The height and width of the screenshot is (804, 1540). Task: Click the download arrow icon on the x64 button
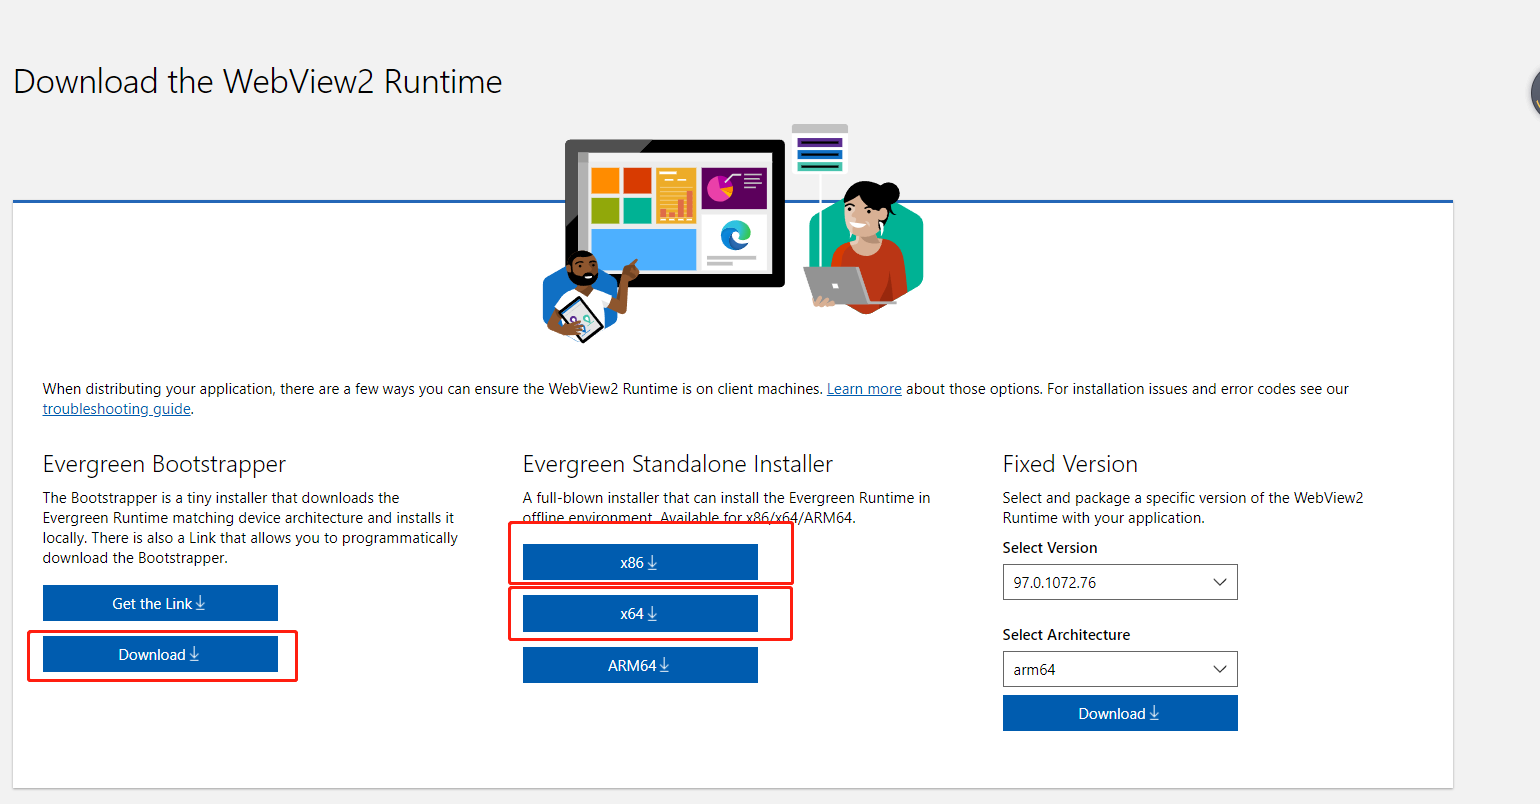[x=653, y=613]
